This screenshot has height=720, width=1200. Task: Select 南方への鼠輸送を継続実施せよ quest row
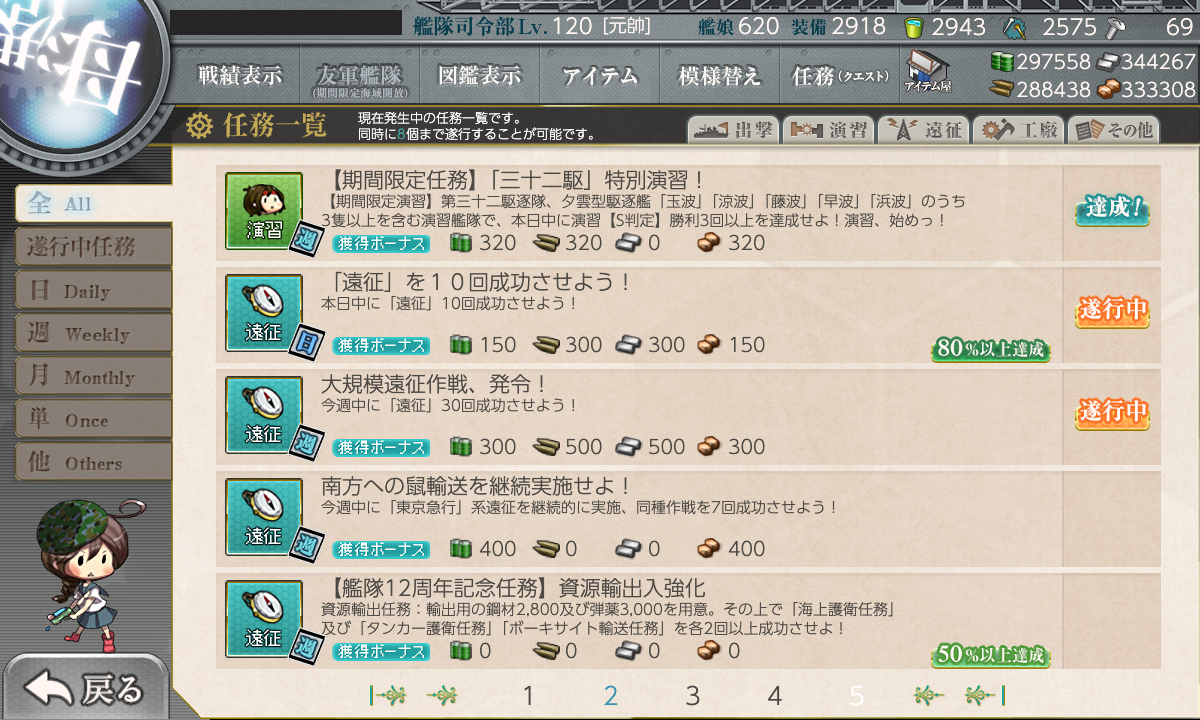coord(688,519)
